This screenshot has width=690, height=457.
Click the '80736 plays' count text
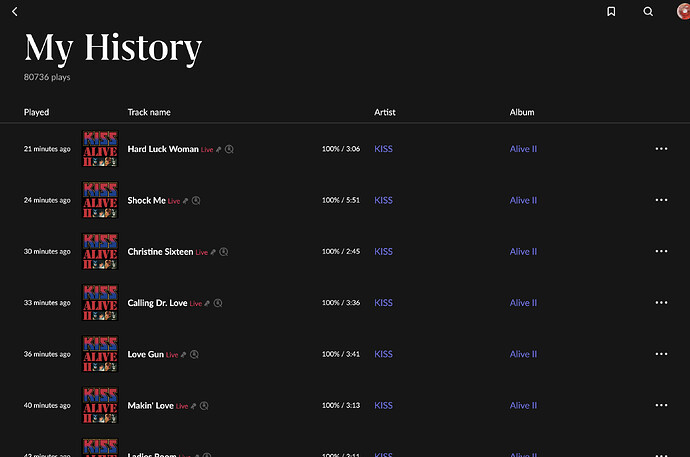pos(47,77)
